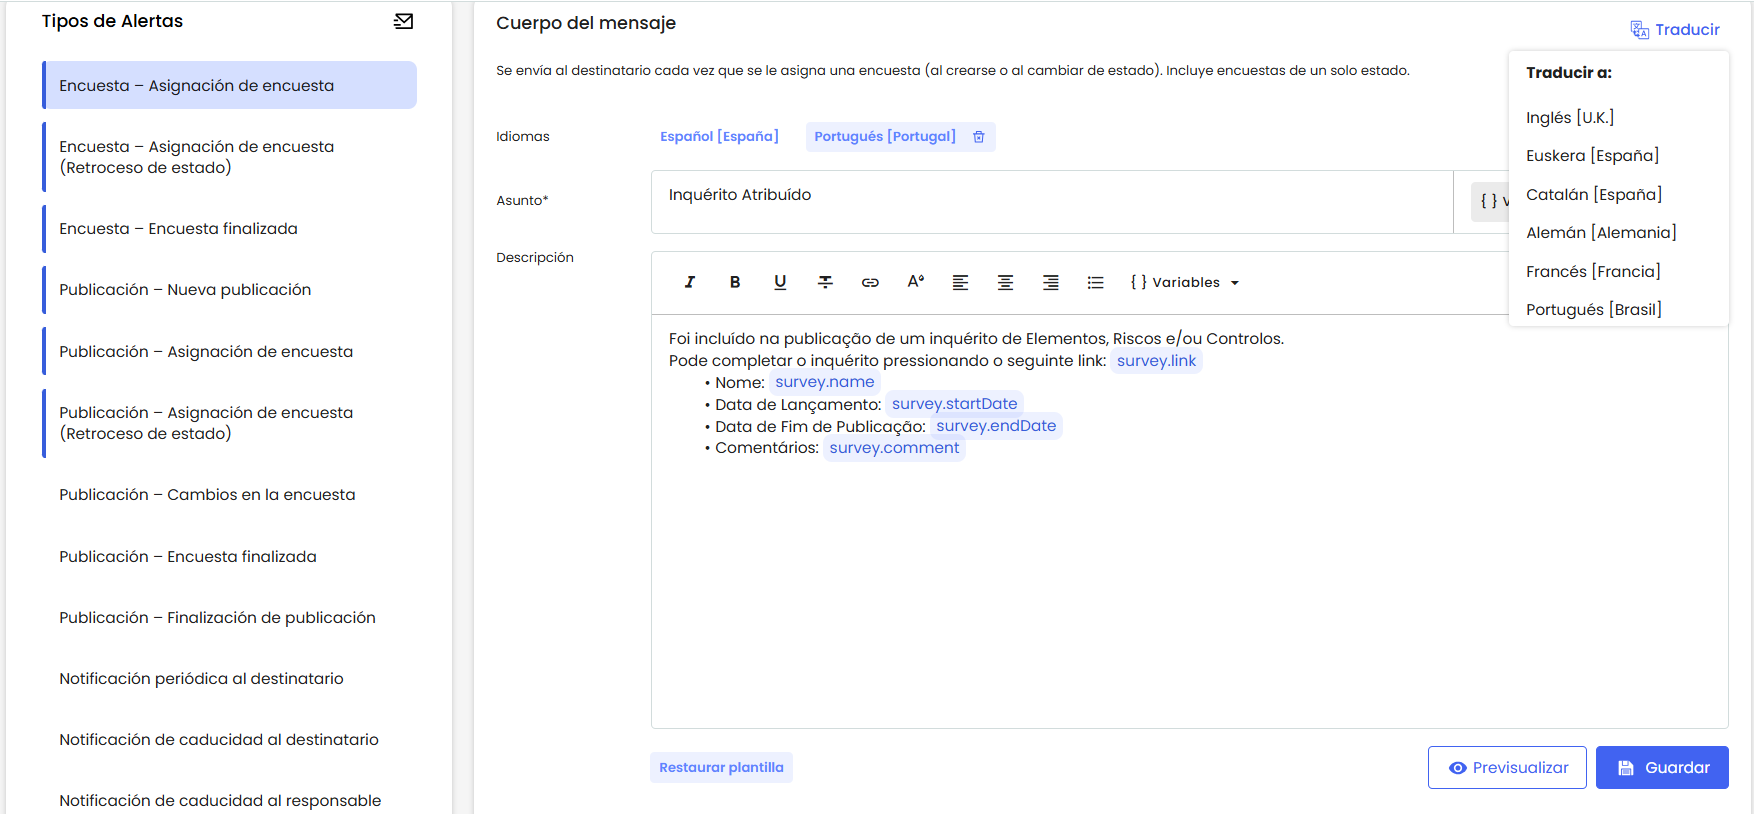Click the Asunto subject input field
Viewport: 1754px width, 814px height.
pos(1050,200)
